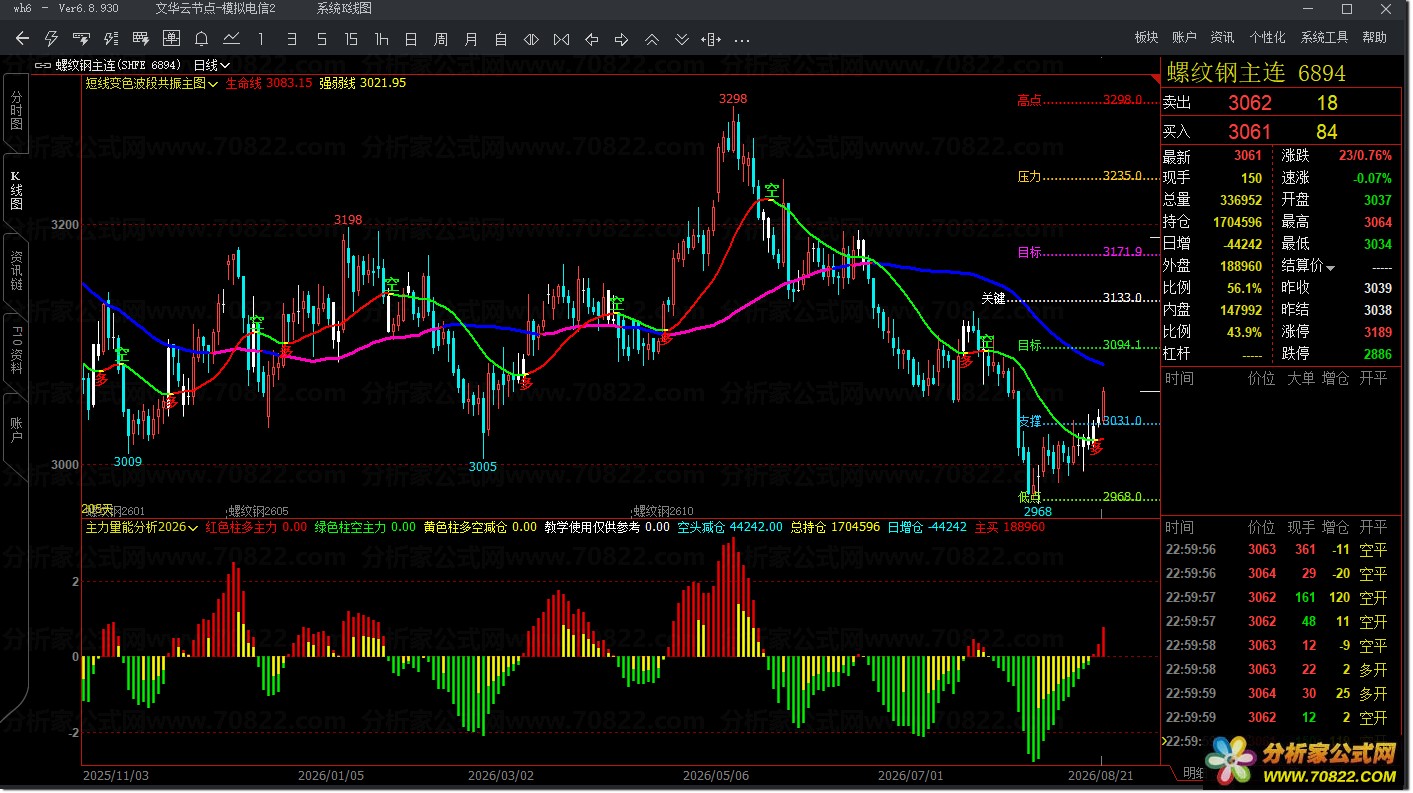The height and width of the screenshot is (793, 1413).
Task: Click the hollow left arrow icon
Action: (591, 39)
